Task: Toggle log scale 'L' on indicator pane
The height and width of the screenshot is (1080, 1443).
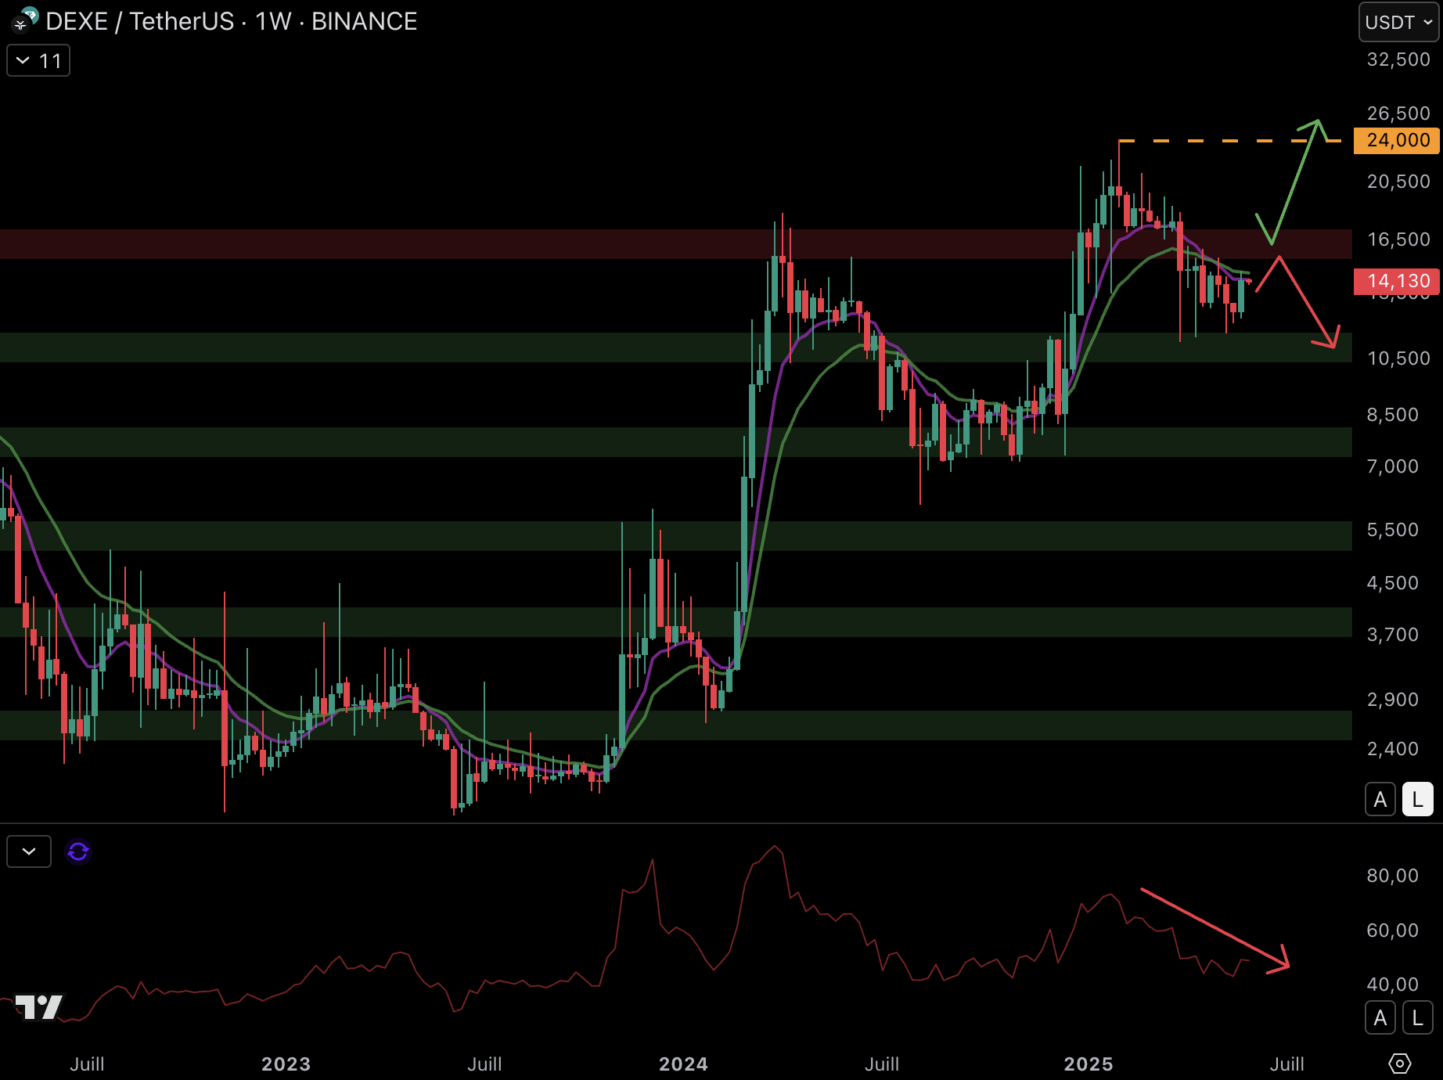Action: (1417, 1018)
